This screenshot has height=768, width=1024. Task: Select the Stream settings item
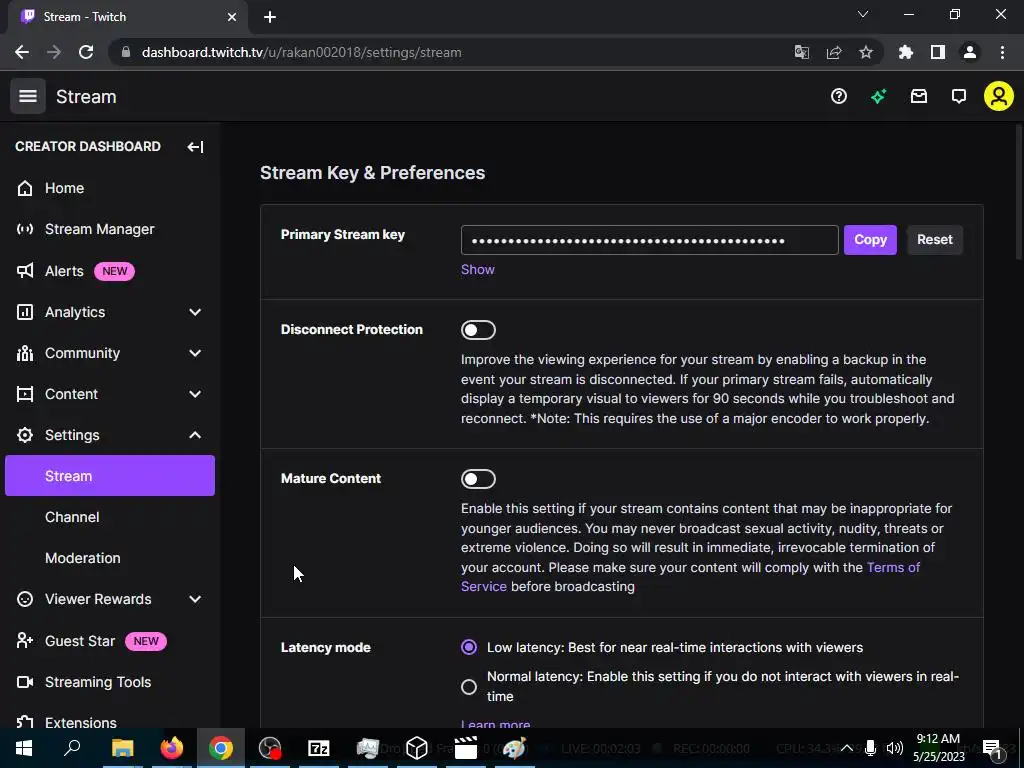110,475
